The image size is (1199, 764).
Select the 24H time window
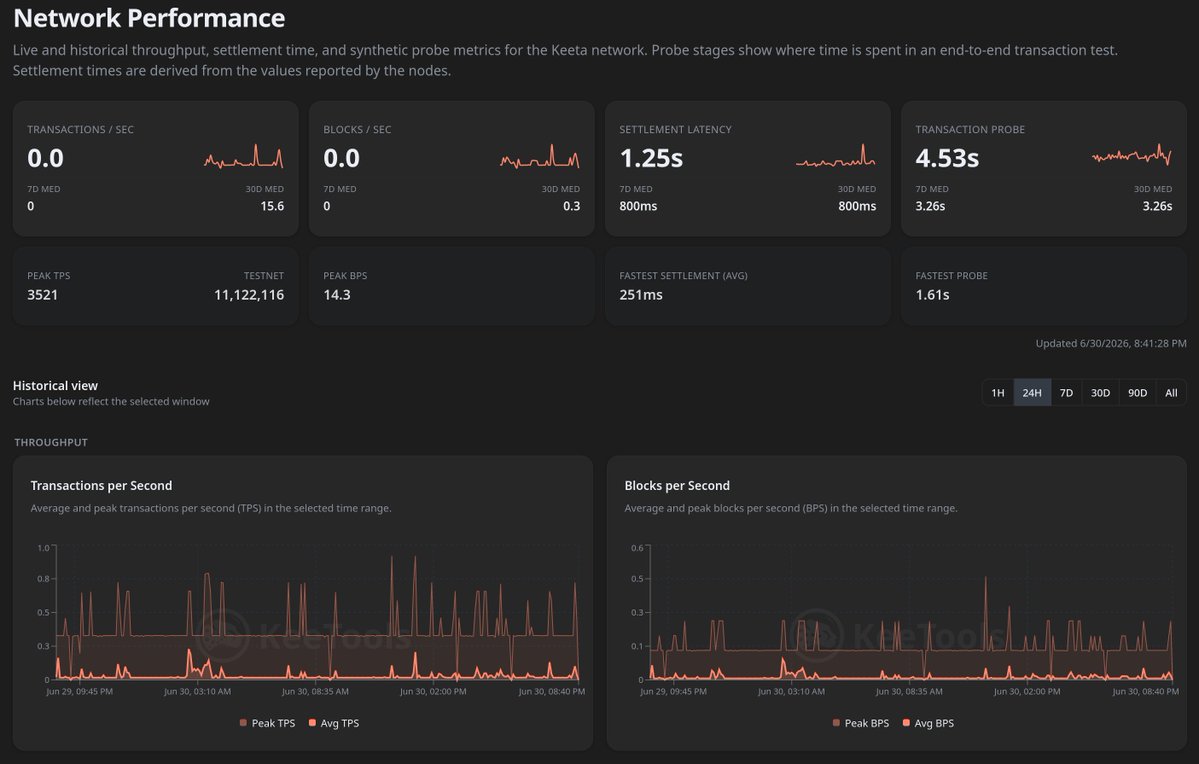[1032, 392]
